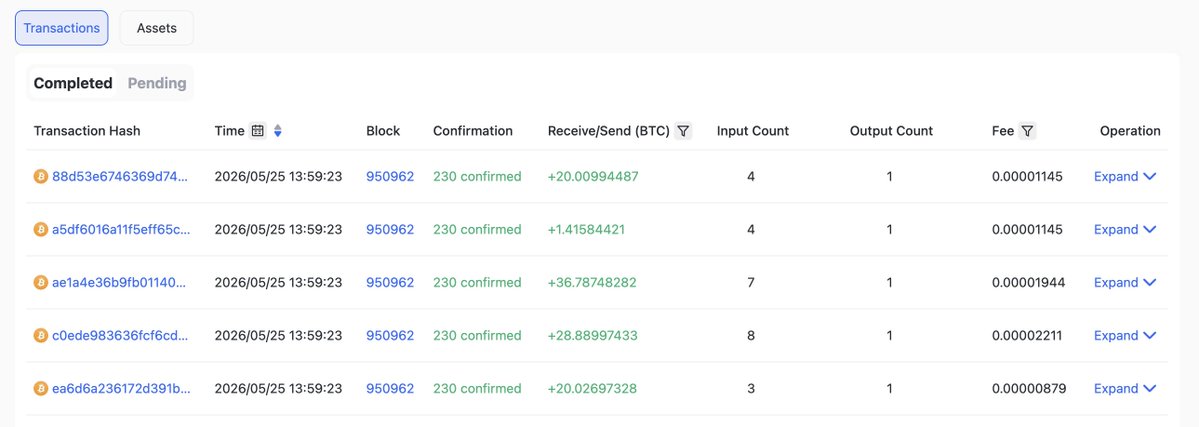This screenshot has height=427, width=1199.
Task: Click Bitcoin icon beside hash a5df6016a11f5eff65c
Action: tap(41, 230)
